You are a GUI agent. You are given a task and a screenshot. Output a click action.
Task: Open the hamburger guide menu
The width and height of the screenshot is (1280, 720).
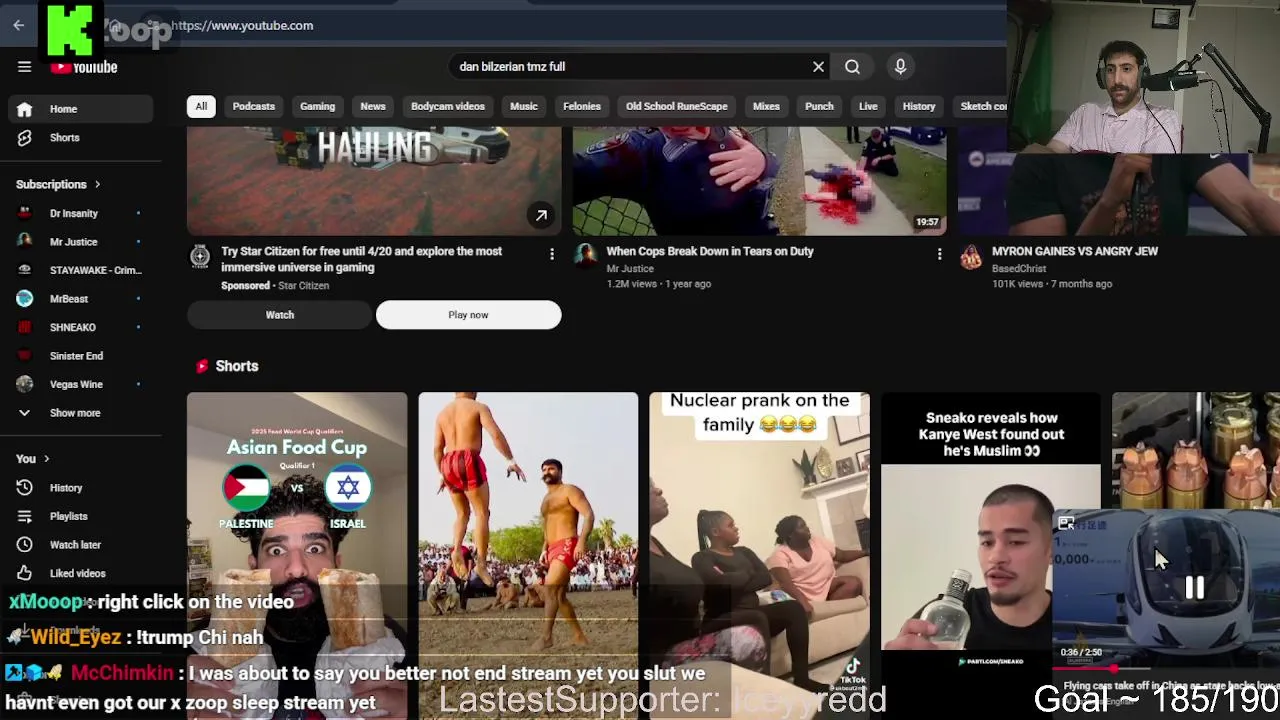24,67
